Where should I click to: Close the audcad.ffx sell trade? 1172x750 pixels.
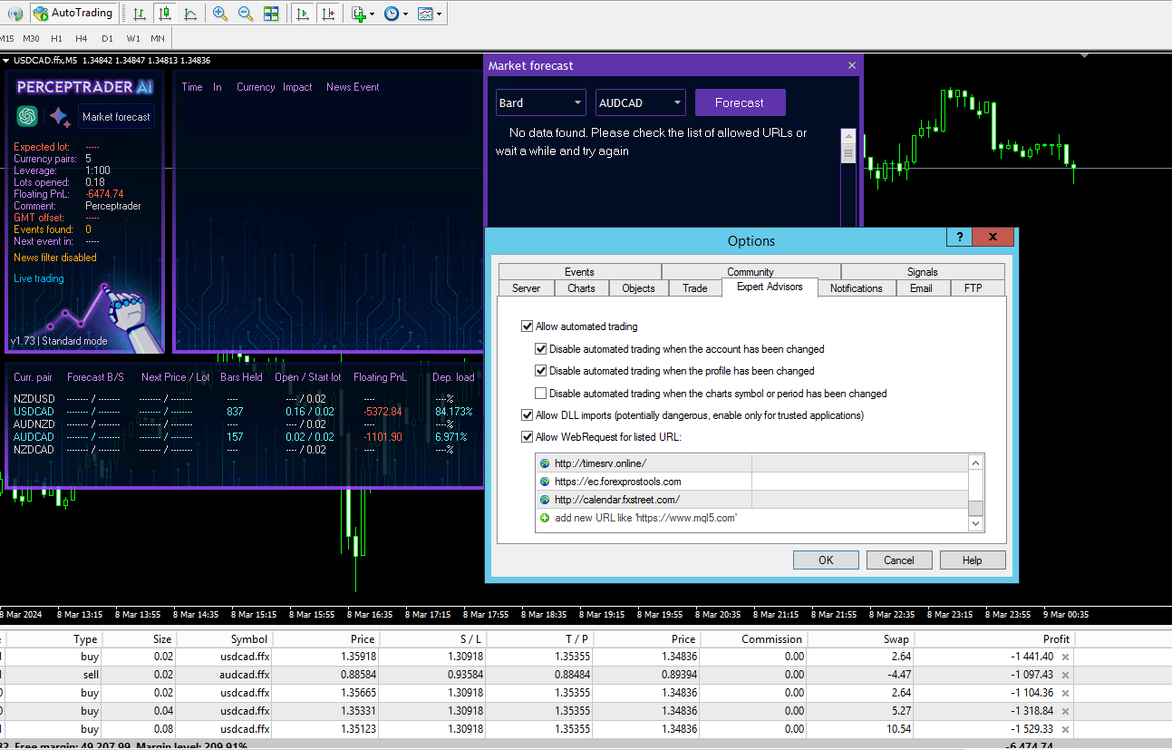[1065, 675]
